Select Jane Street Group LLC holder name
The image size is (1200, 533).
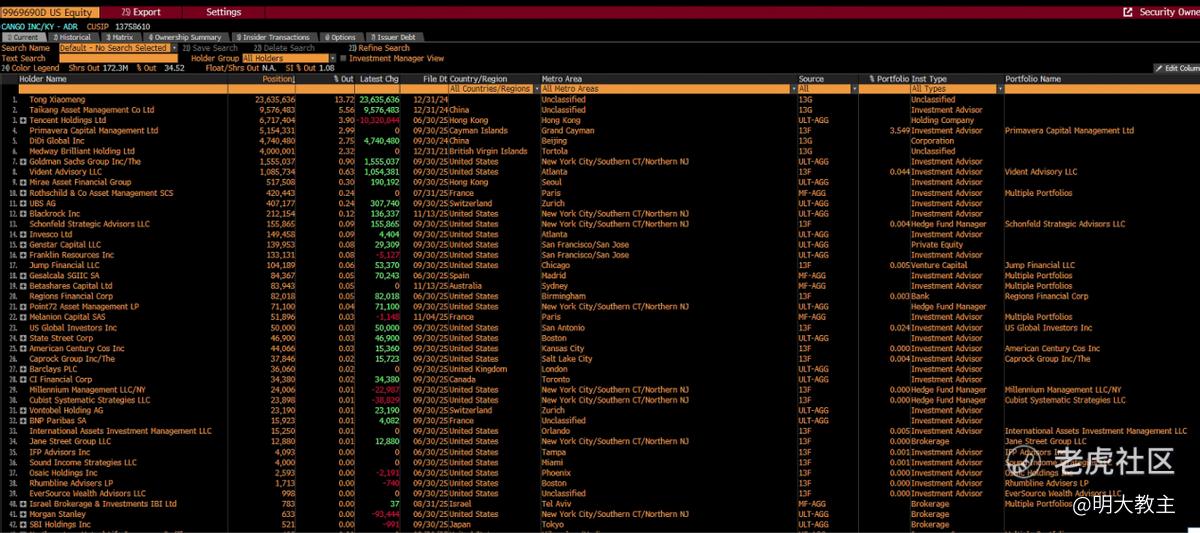pos(70,442)
